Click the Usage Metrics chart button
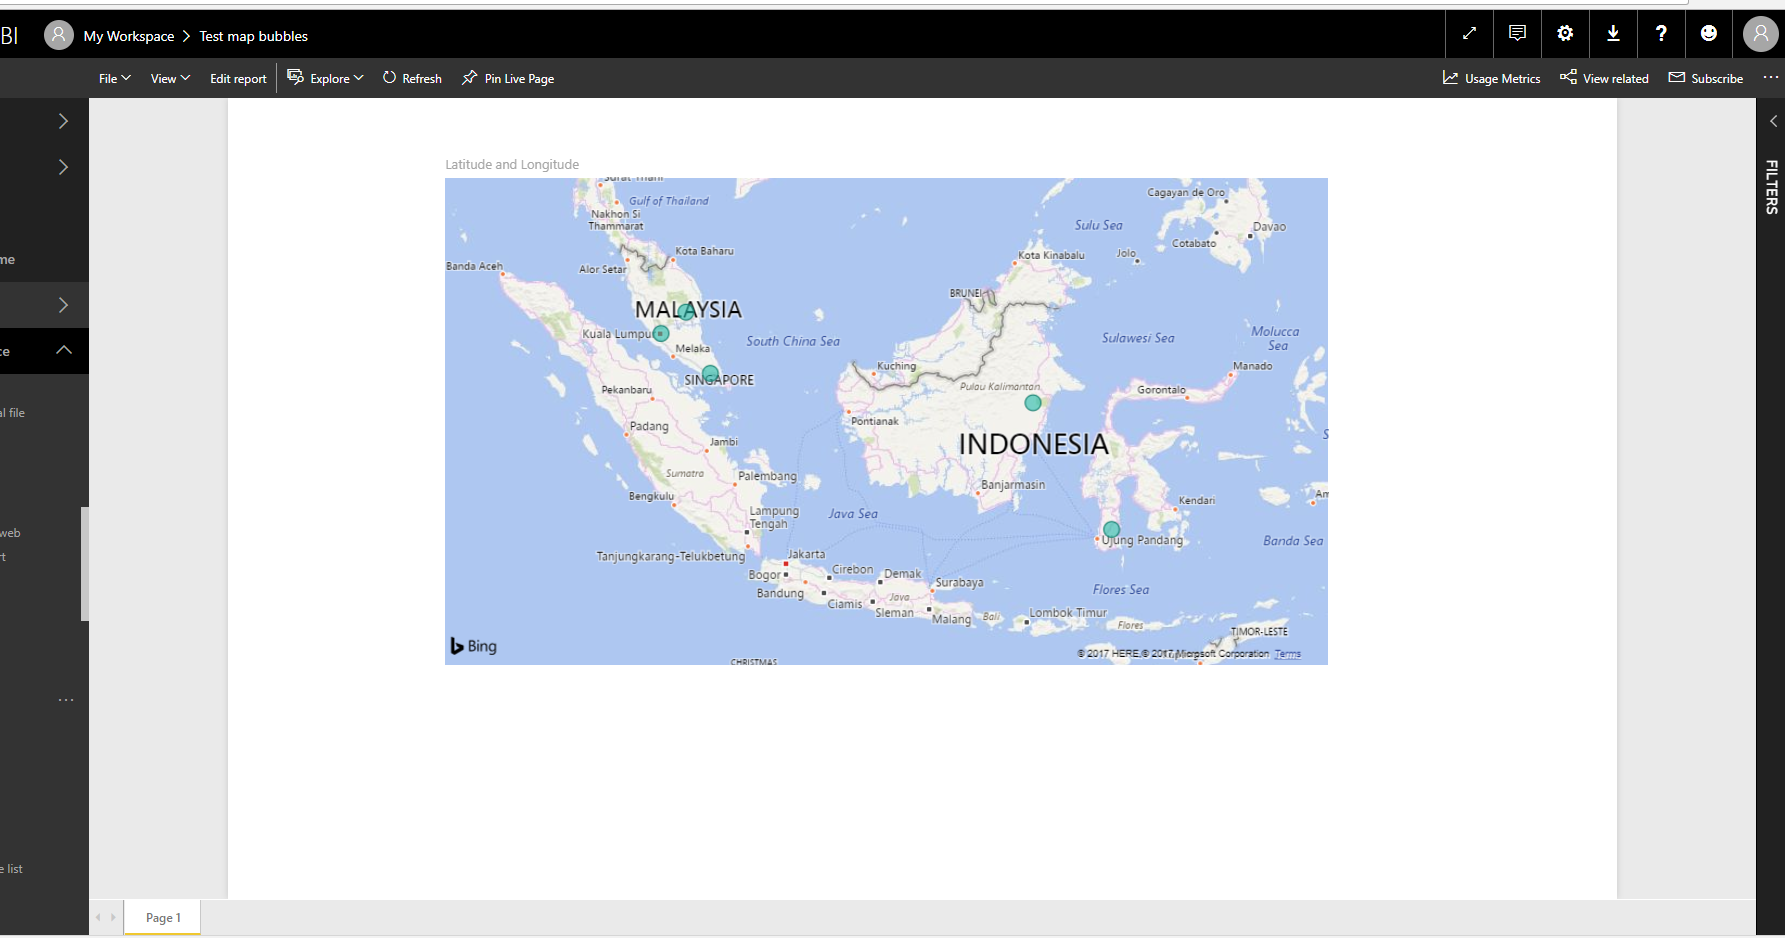This screenshot has height=938, width=1785. [x=1491, y=78]
